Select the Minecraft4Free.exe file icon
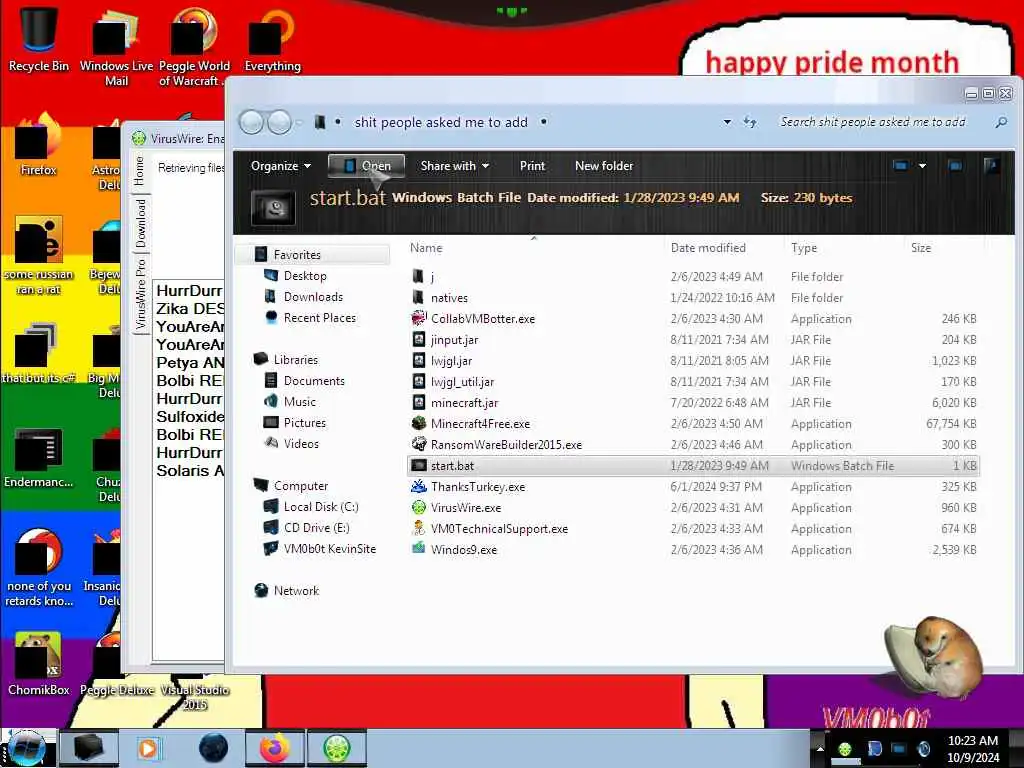Viewport: 1024px width, 768px height. coord(419,423)
